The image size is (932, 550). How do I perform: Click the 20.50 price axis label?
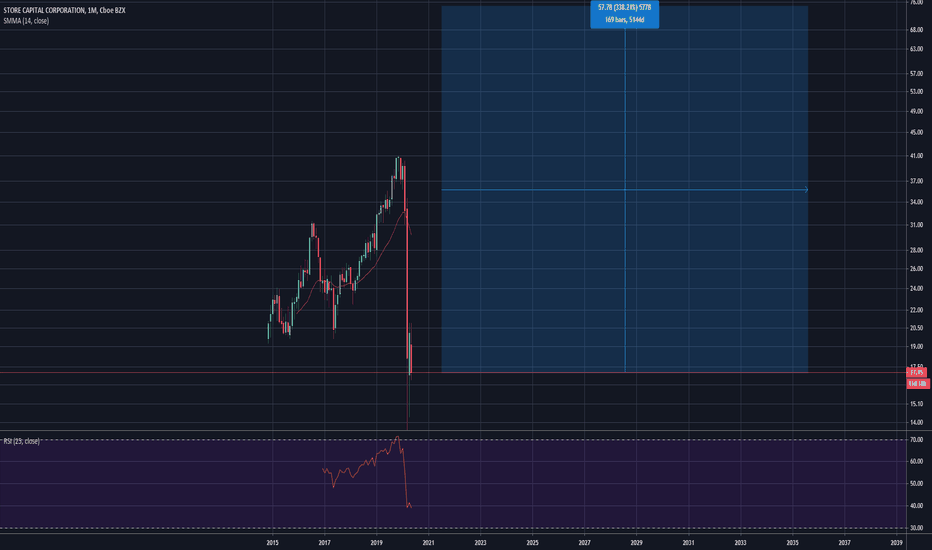point(916,328)
